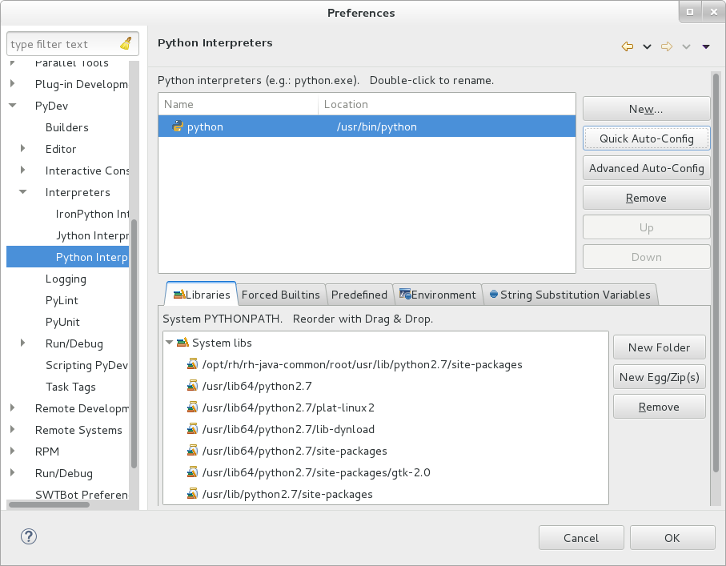Switch to the Forced Builtins tab
This screenshot has width=726, height=566.
[x=281, y=295]
